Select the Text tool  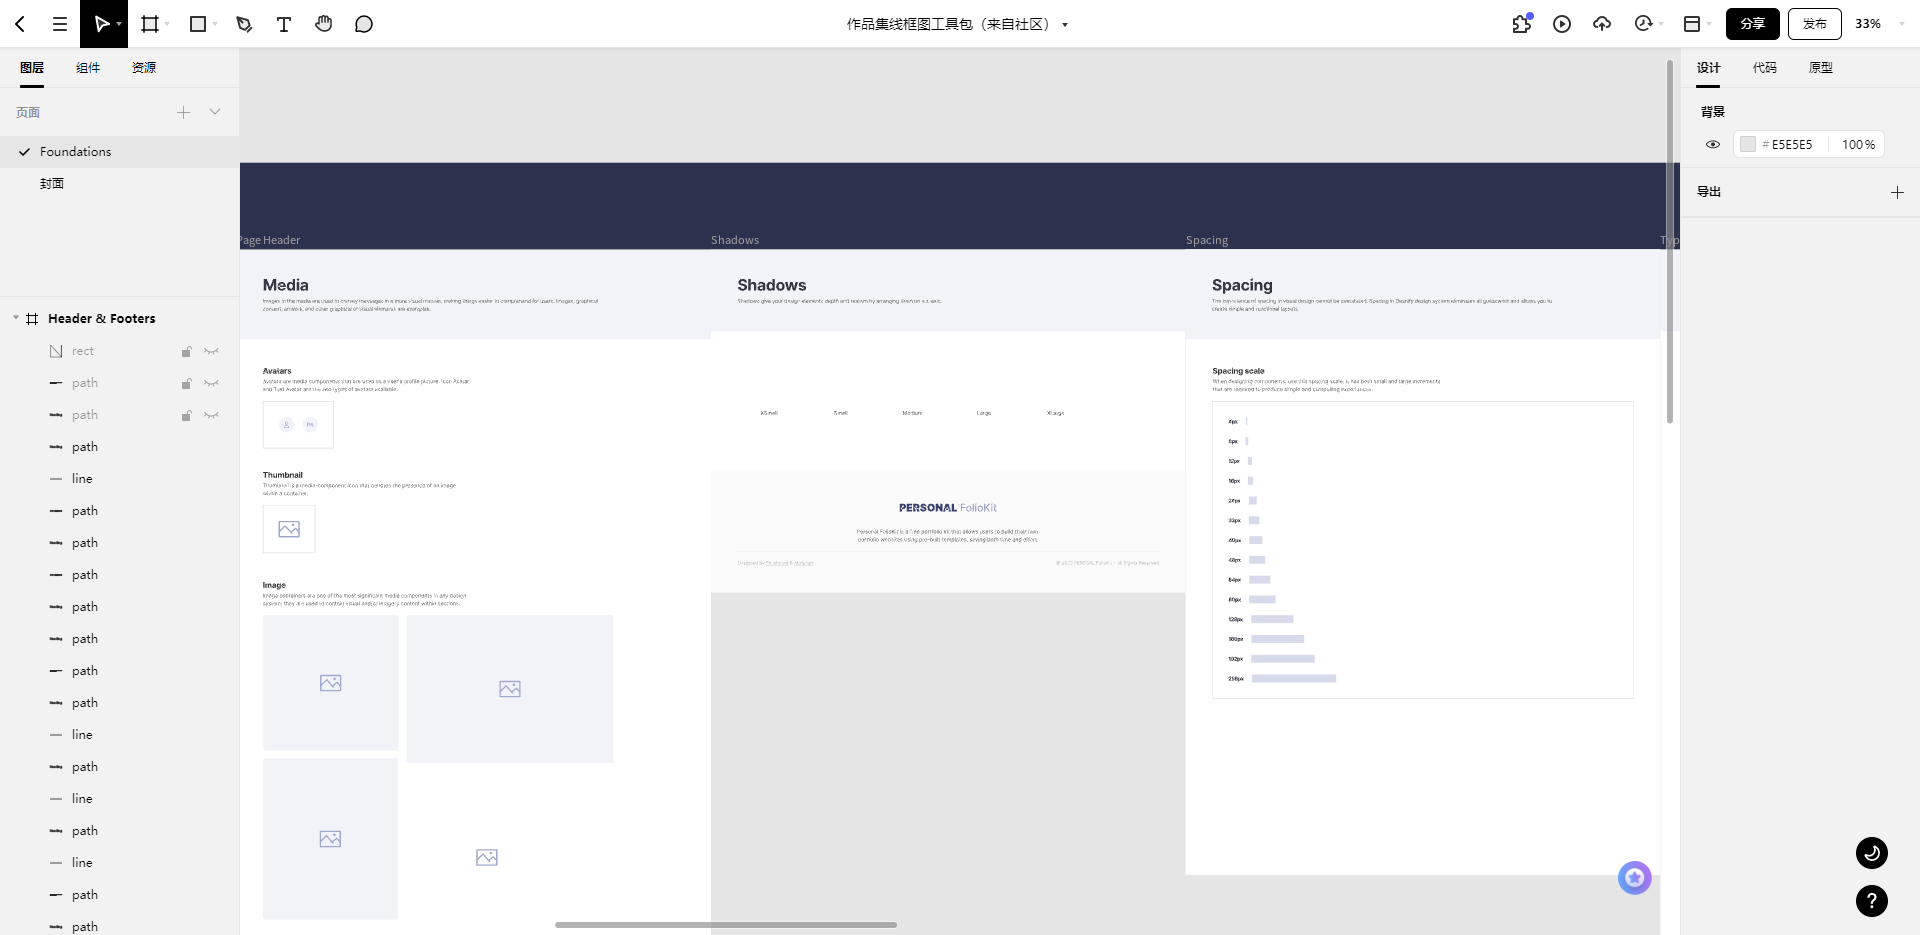click(x=284, y=24)
